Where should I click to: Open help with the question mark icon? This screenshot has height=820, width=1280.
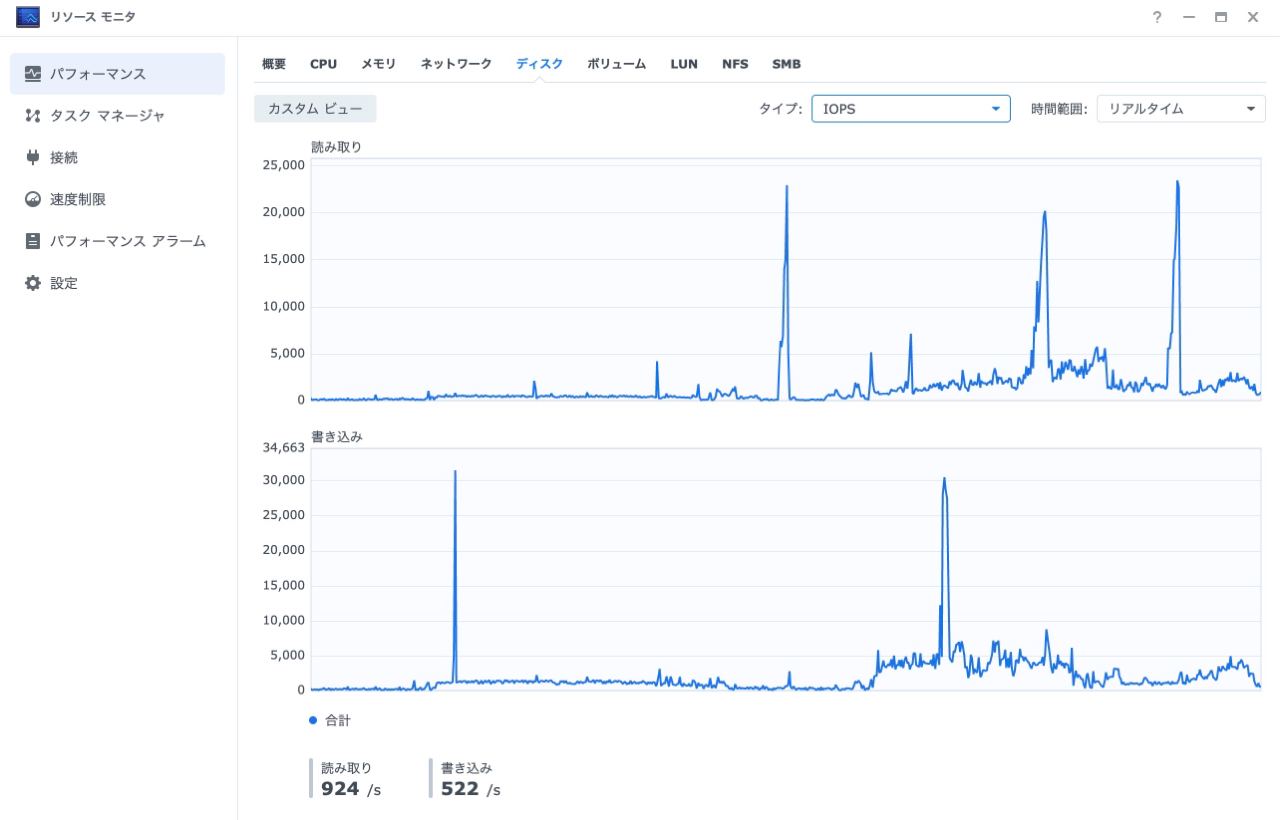1157,17
